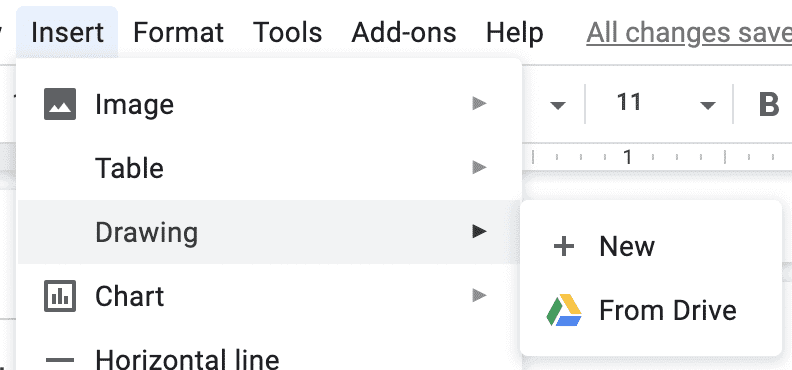Image resolution: width=792 pixels, height=370 pixels.
Task: Open the Tools menu
Action: tap(287, 33)
